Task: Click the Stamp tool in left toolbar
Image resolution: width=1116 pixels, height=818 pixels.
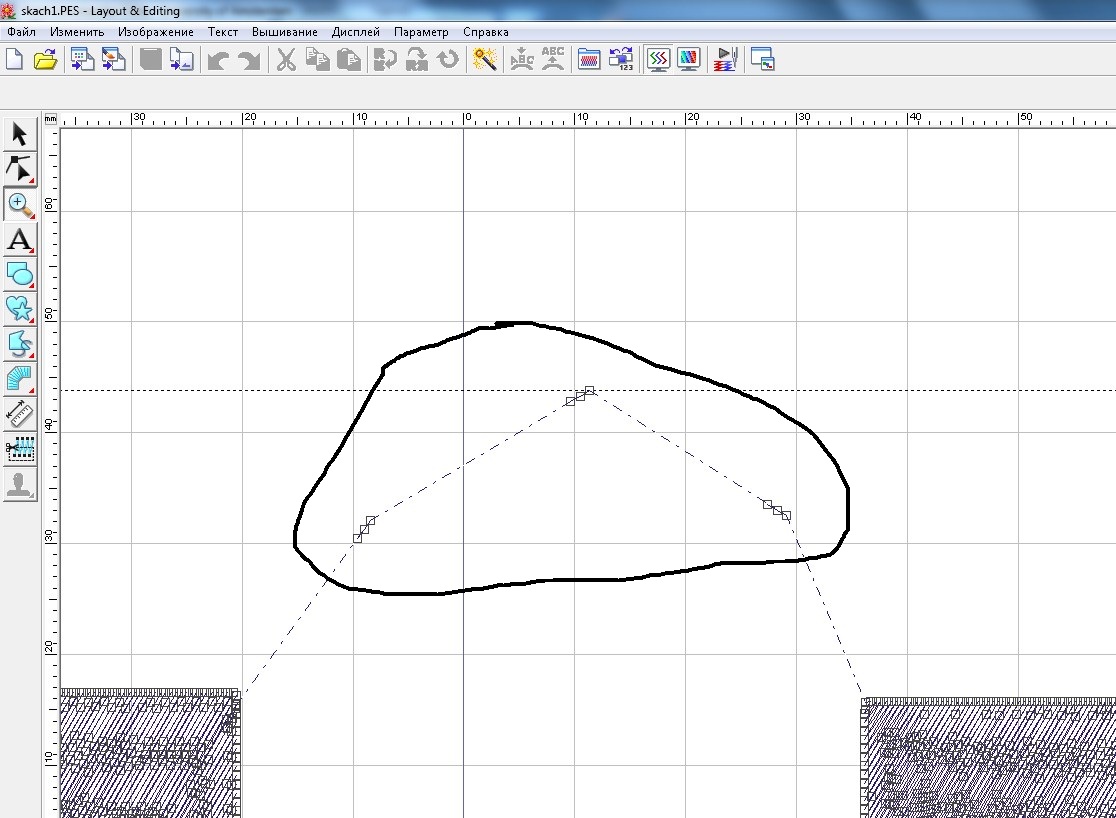Action: click(20, 485)
